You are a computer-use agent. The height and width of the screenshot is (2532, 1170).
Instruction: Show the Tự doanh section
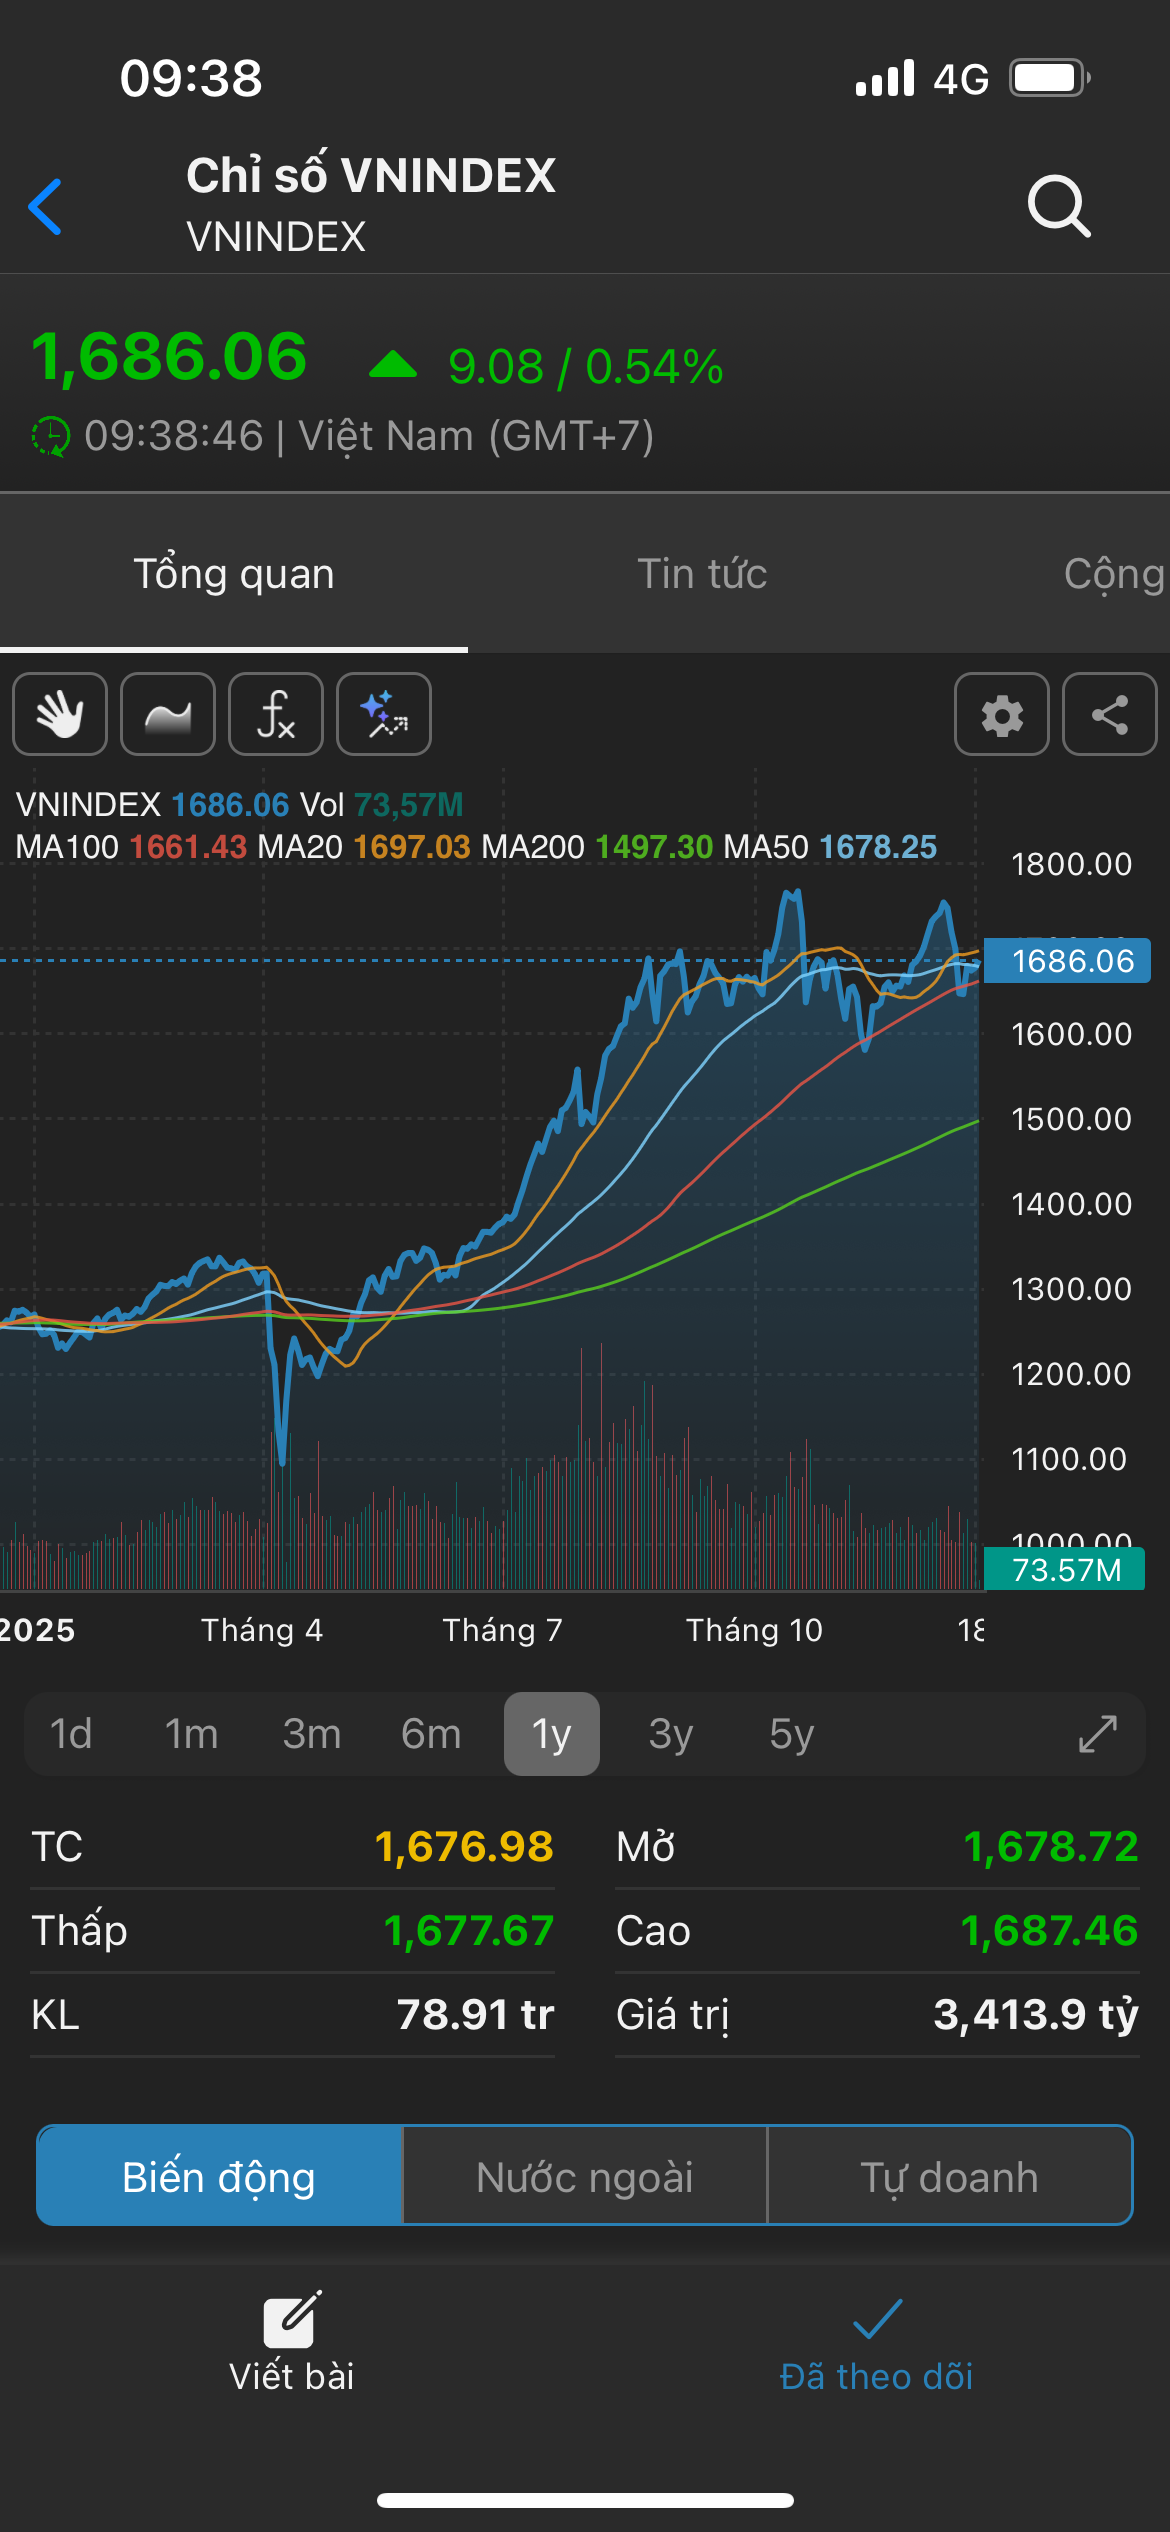(949, 2176)
